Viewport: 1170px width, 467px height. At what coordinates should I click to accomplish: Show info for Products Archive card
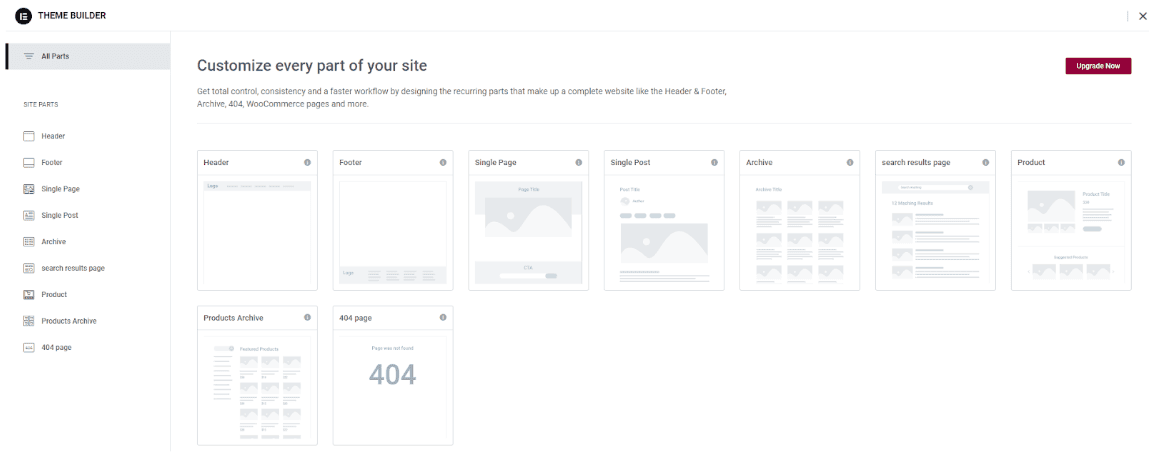click(307, 318)
